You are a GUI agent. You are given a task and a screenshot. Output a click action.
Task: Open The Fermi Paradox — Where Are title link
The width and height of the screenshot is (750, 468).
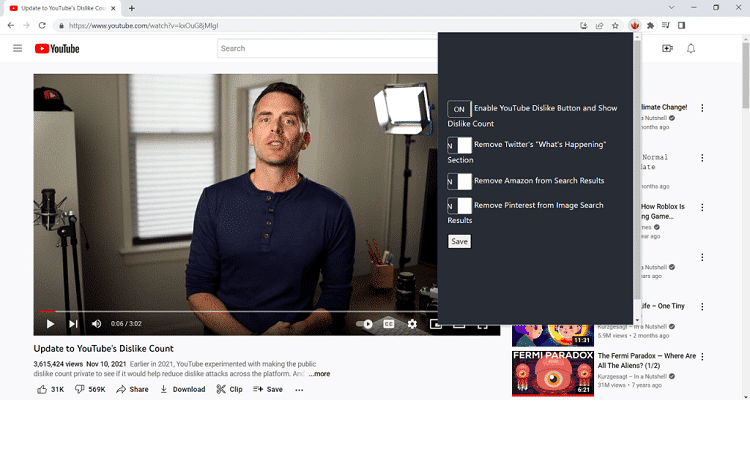(x=647, y=361)
